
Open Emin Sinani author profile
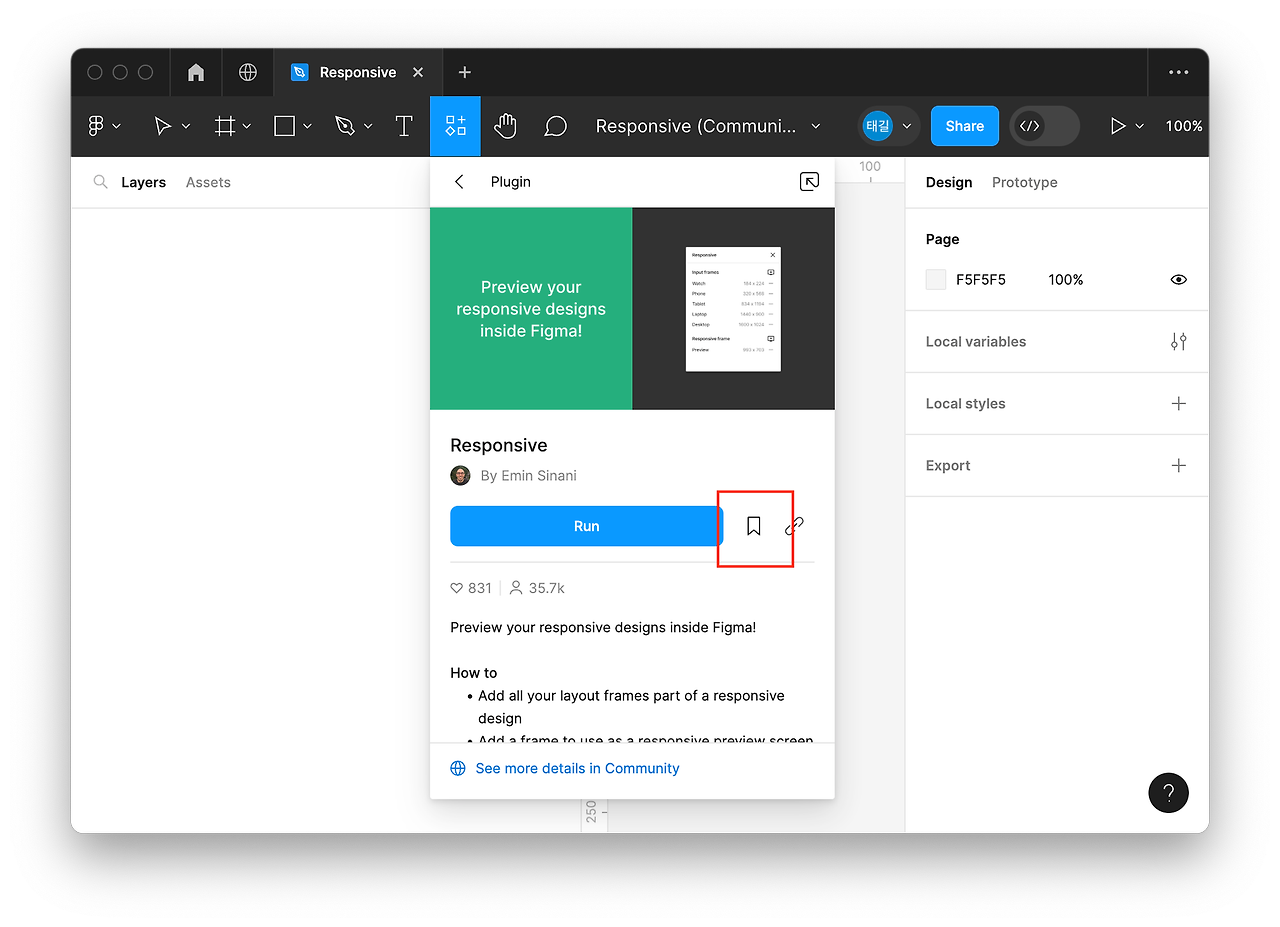click(528, 475)
